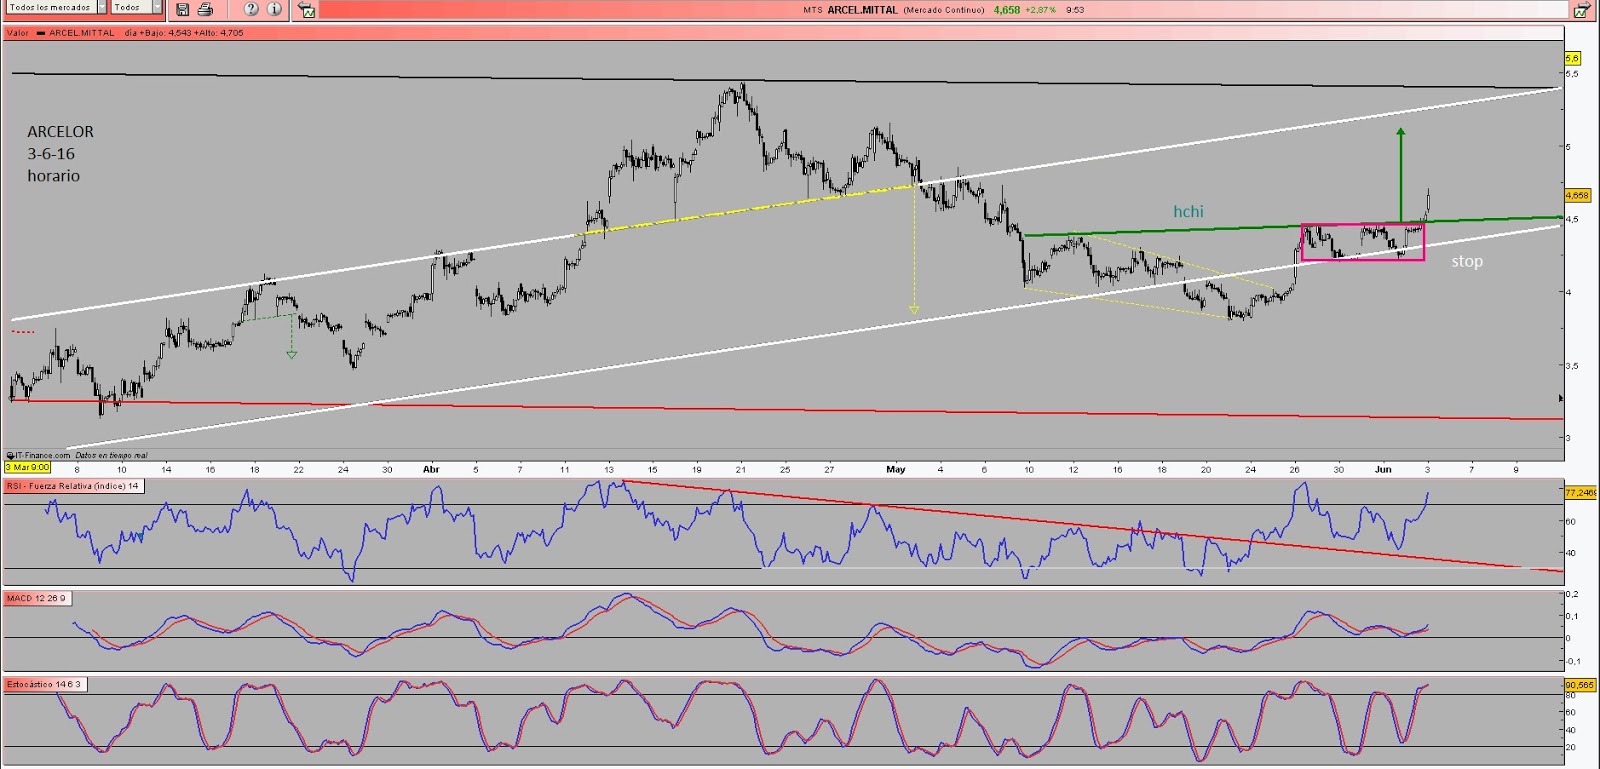Click the information (i) icon
Image resolution: width=1600 pixels, height=769 pixels.
tap(274, 9)
